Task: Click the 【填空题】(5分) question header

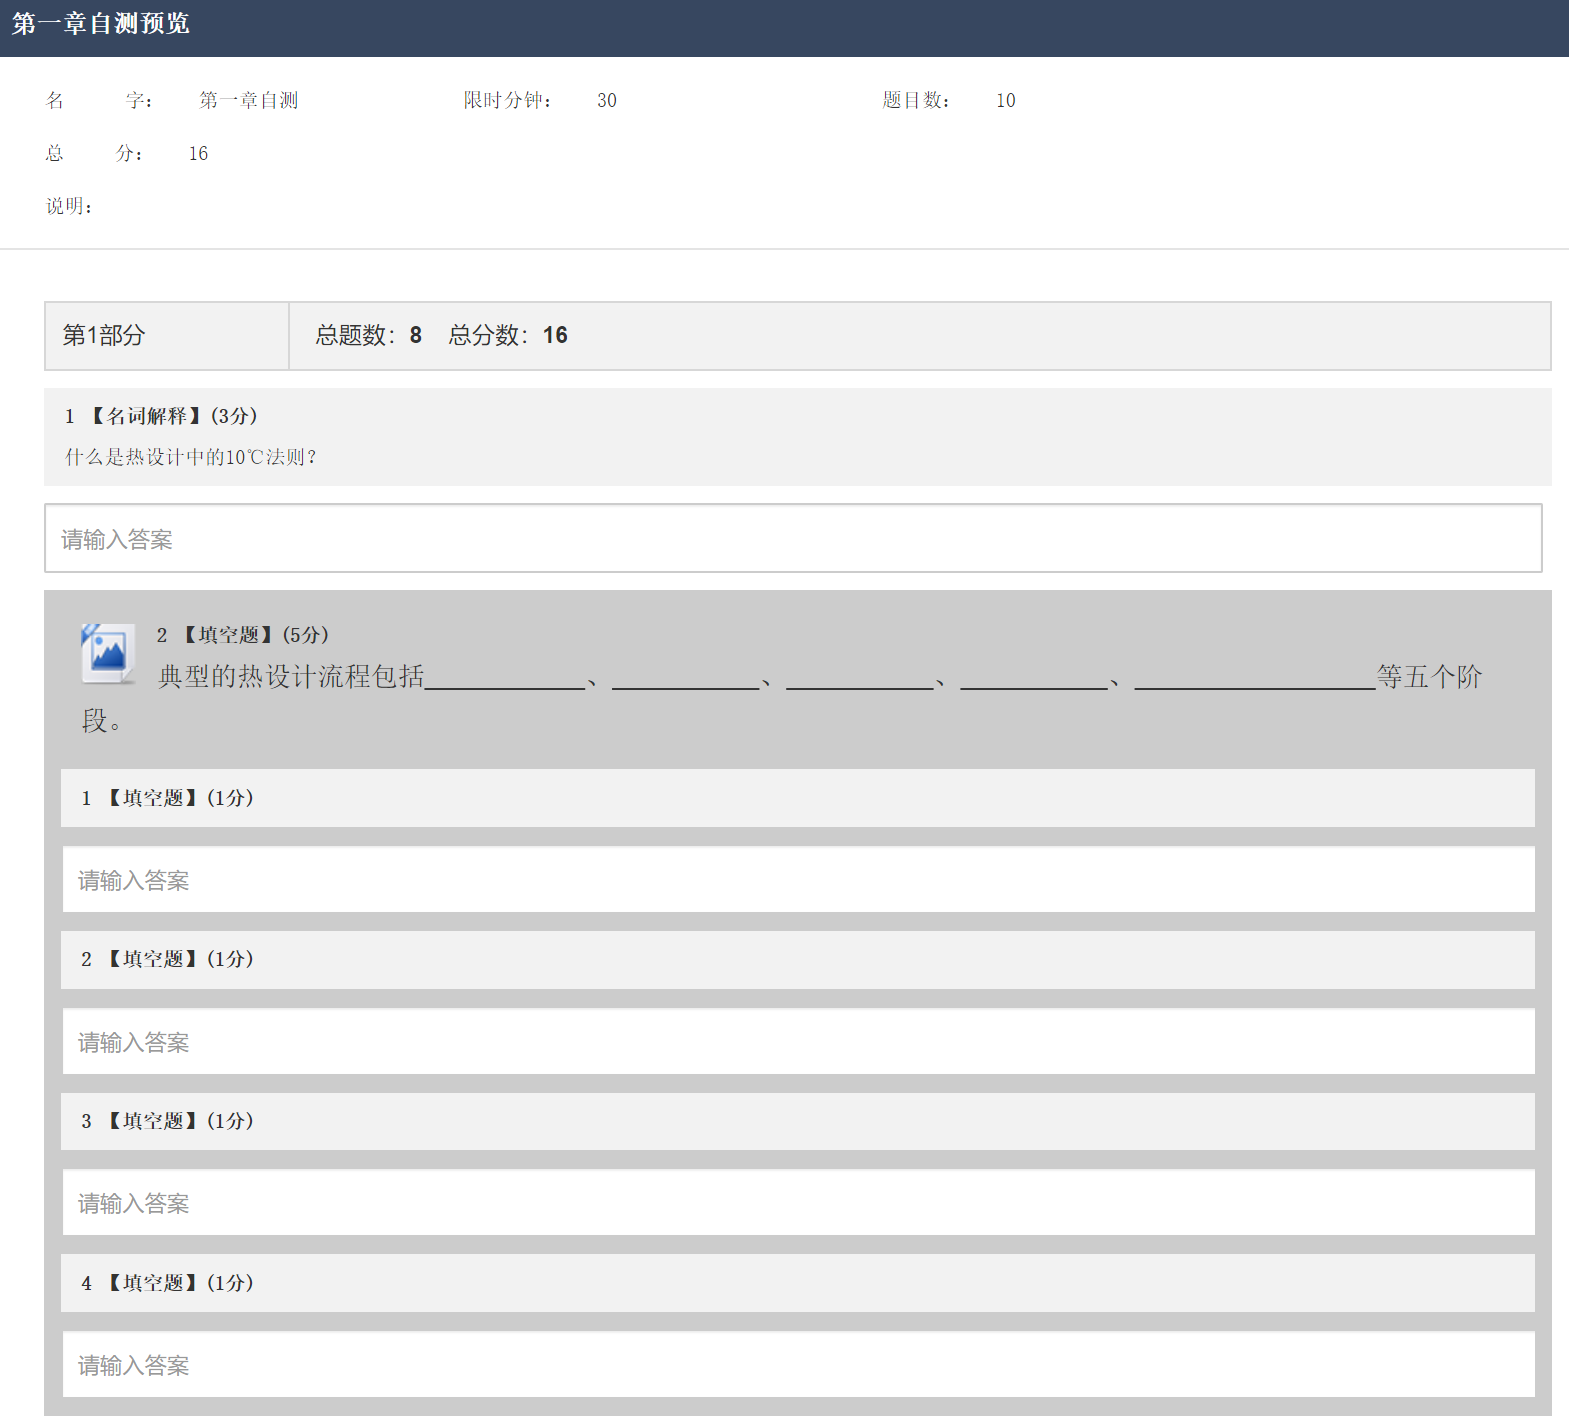Action: [254, 635]
